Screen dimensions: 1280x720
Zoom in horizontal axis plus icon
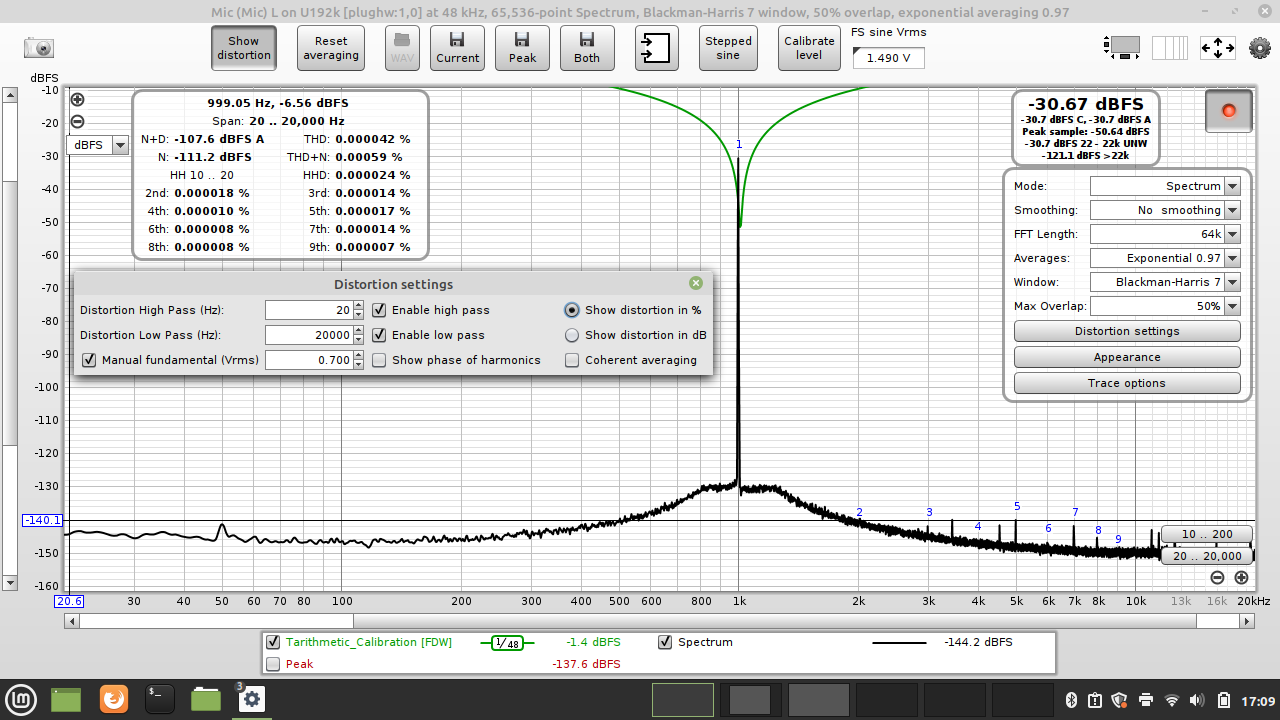tap(1241, 577)
